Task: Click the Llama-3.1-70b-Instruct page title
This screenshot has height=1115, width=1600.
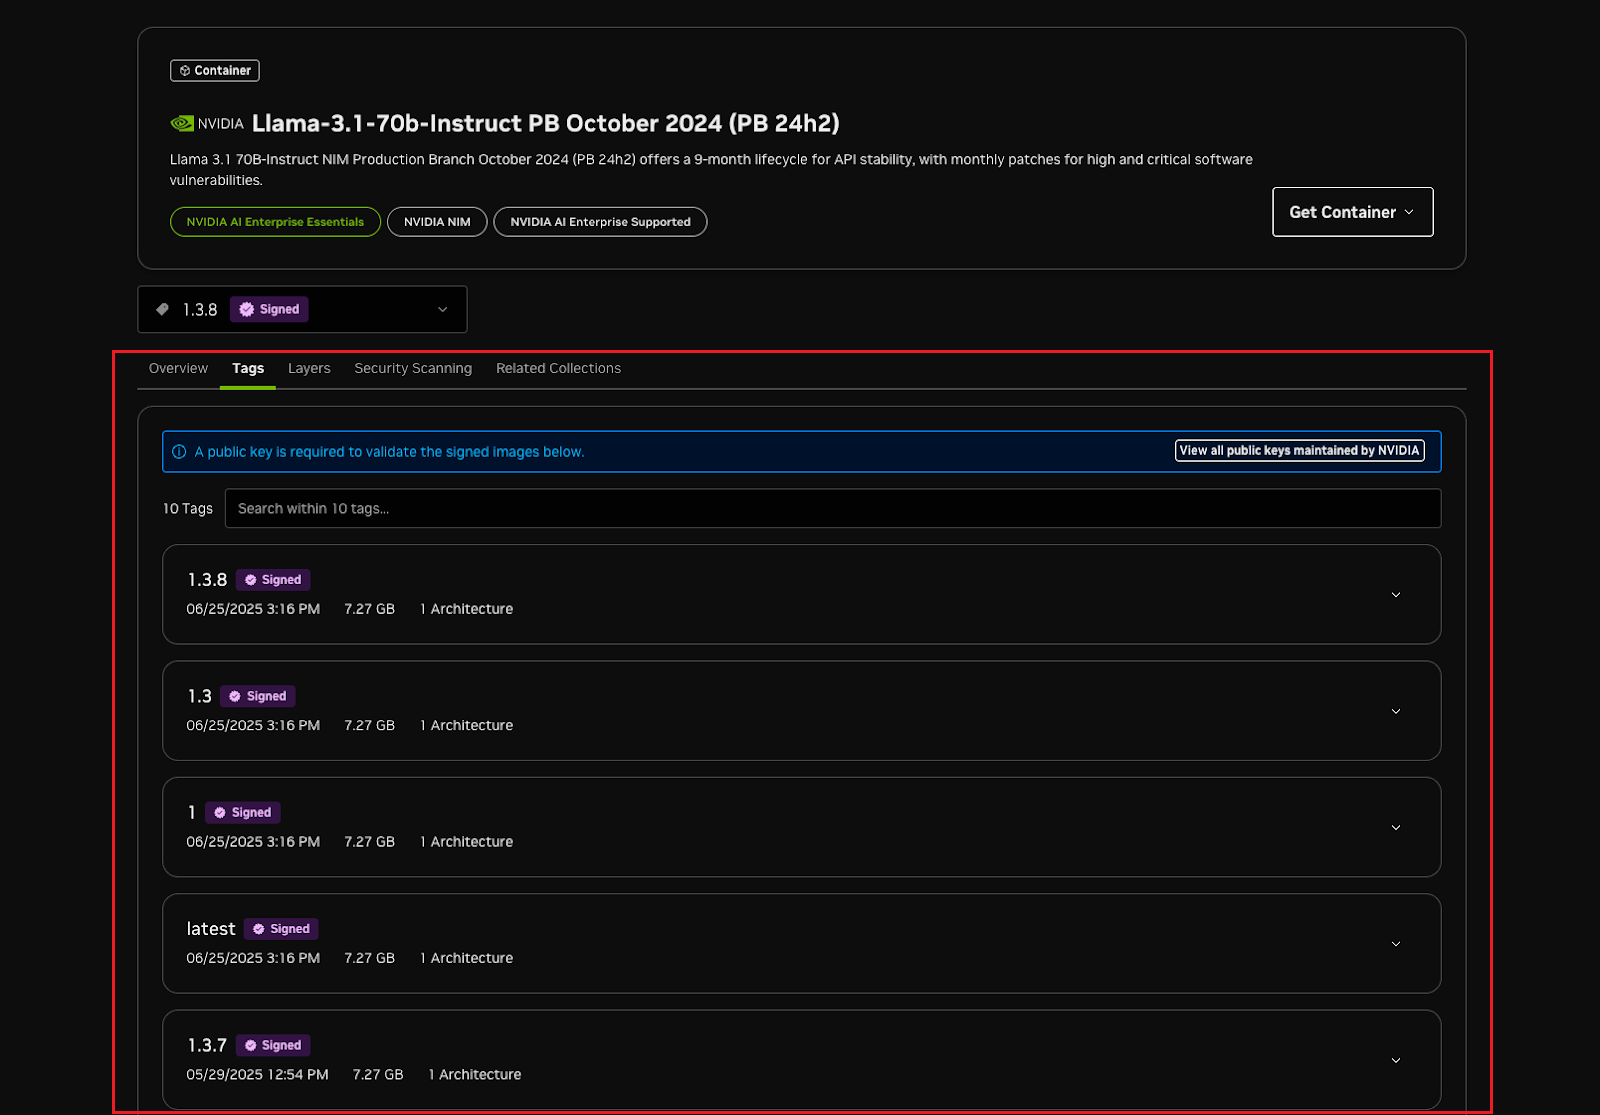Action: 545,123
